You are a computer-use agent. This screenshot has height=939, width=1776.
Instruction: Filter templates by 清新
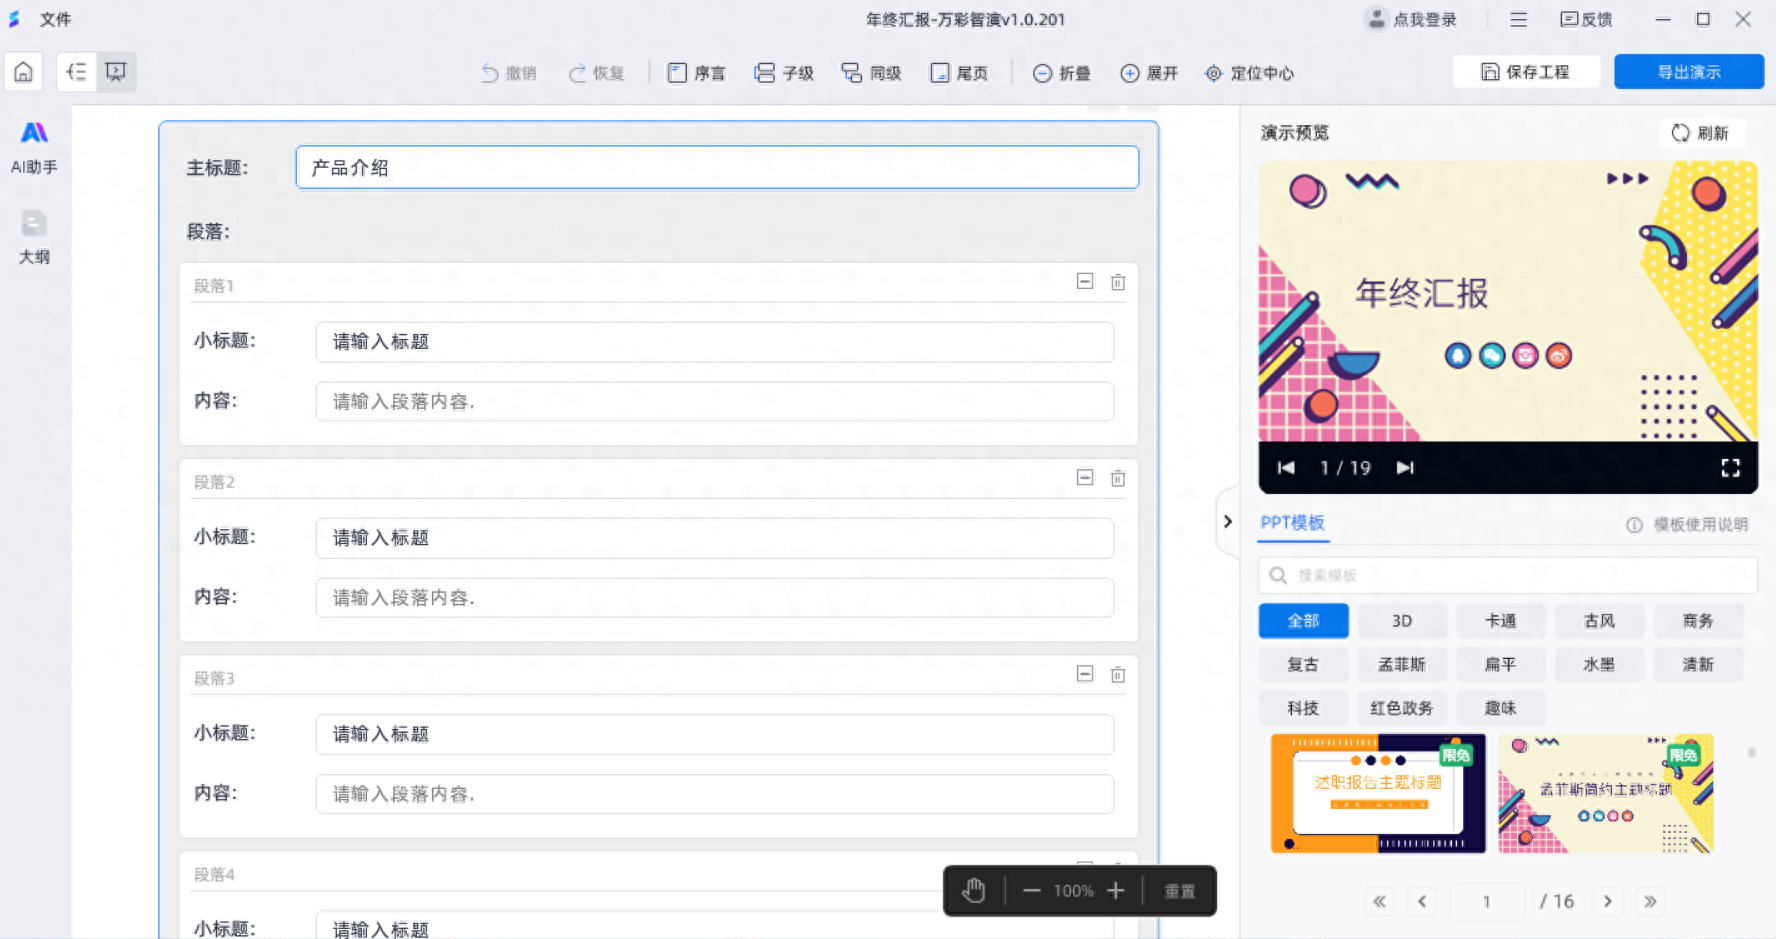pyautogui.click(x=1698, y=664)
